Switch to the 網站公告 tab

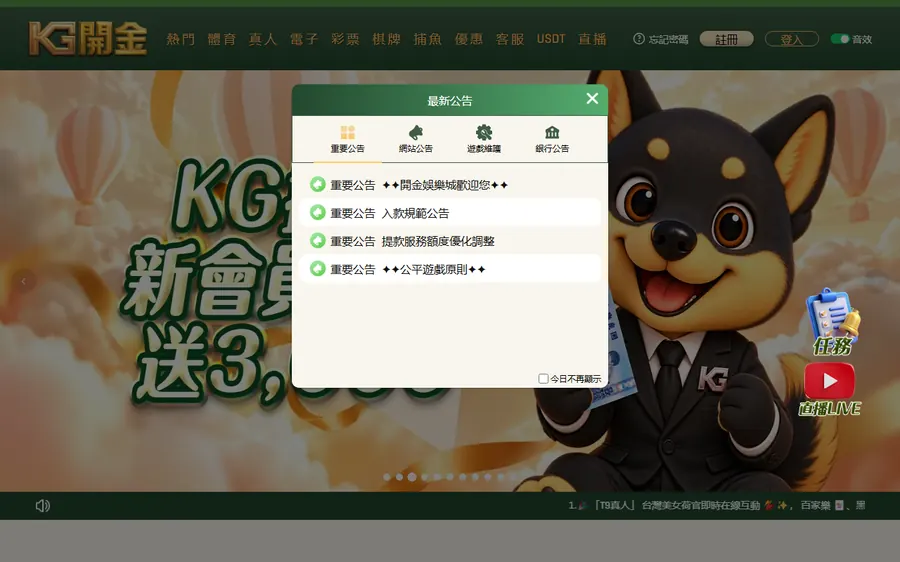tap(416, 139)
